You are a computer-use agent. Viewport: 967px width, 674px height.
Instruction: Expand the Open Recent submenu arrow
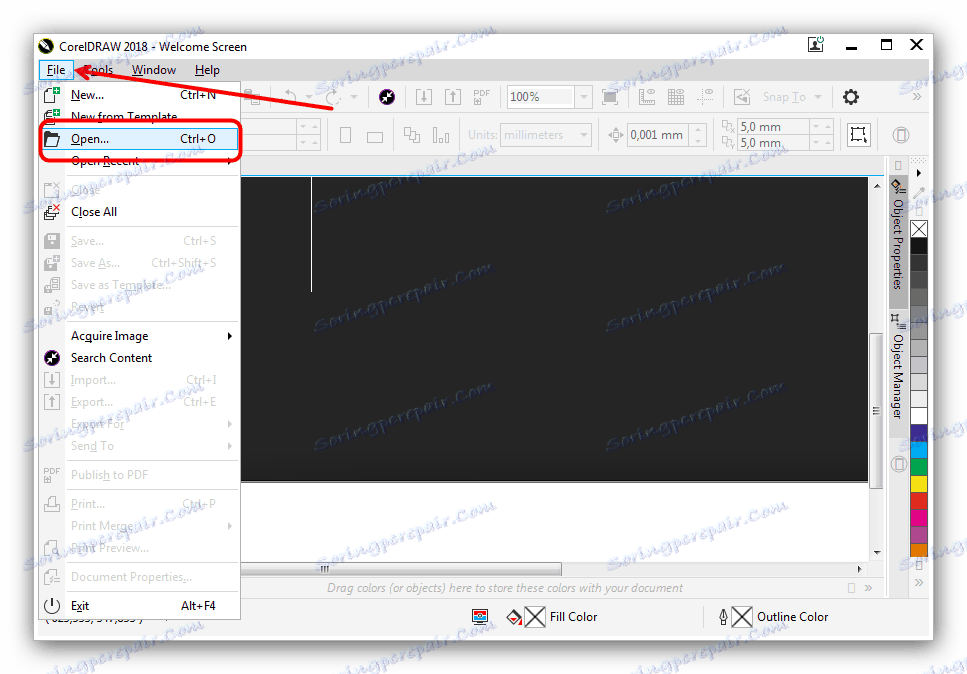click(229, 162)
